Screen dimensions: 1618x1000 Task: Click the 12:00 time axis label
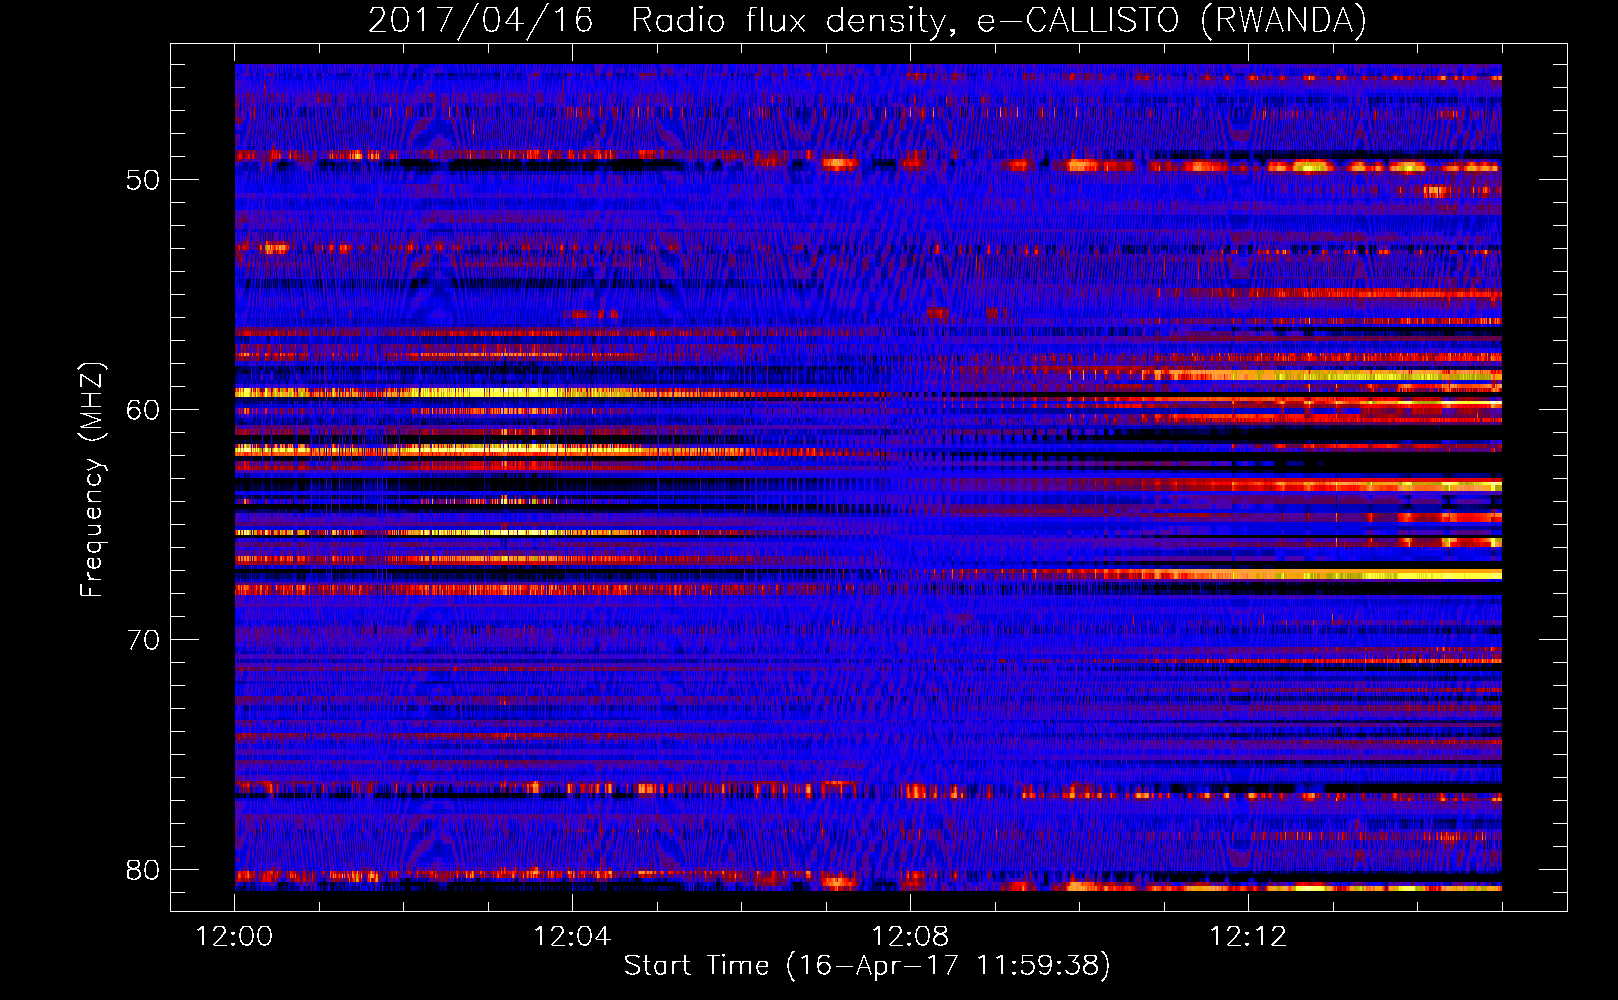(234, 936)
